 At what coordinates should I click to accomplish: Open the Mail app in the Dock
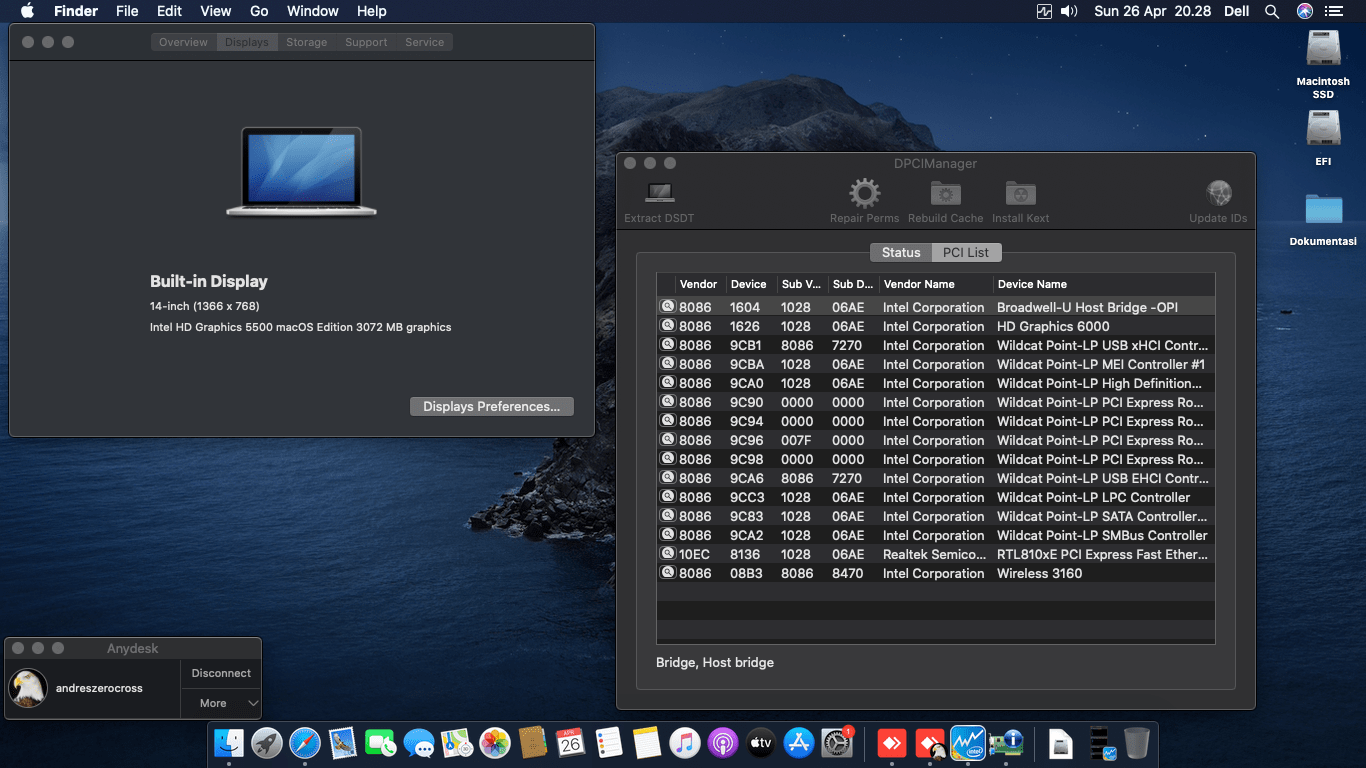tap(343, 743)
